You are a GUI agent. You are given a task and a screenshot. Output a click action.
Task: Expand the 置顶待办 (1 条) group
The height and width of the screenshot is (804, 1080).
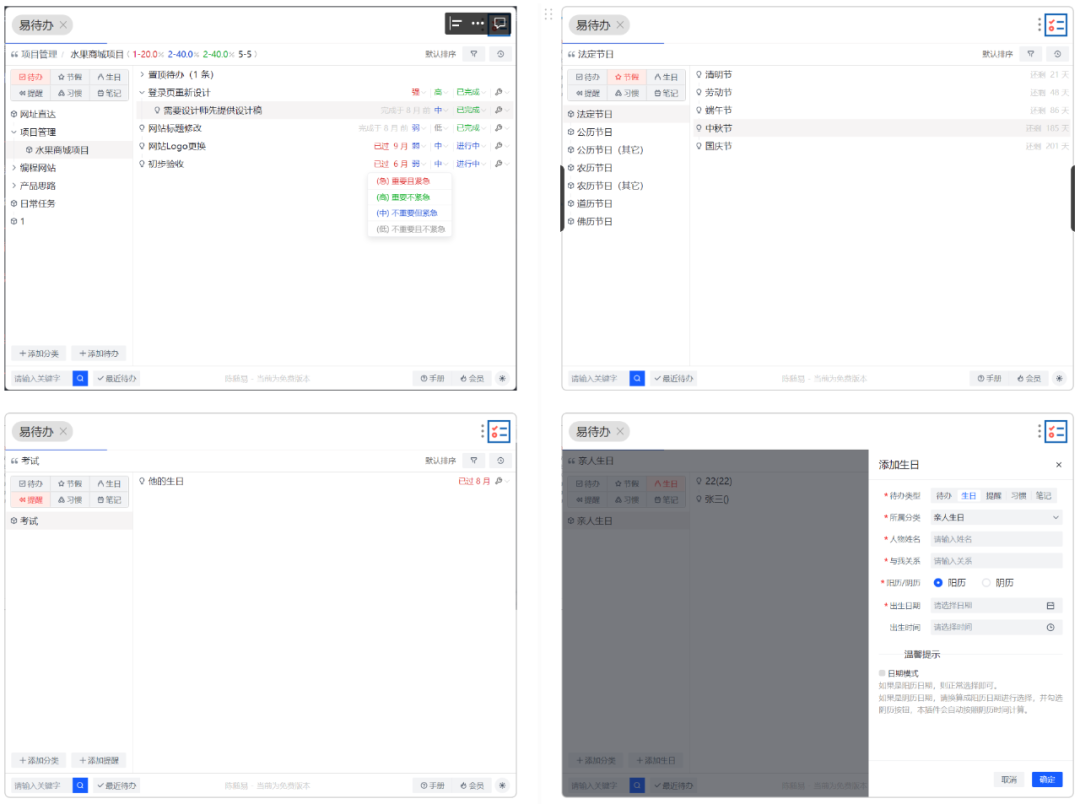tap(142, 74)
